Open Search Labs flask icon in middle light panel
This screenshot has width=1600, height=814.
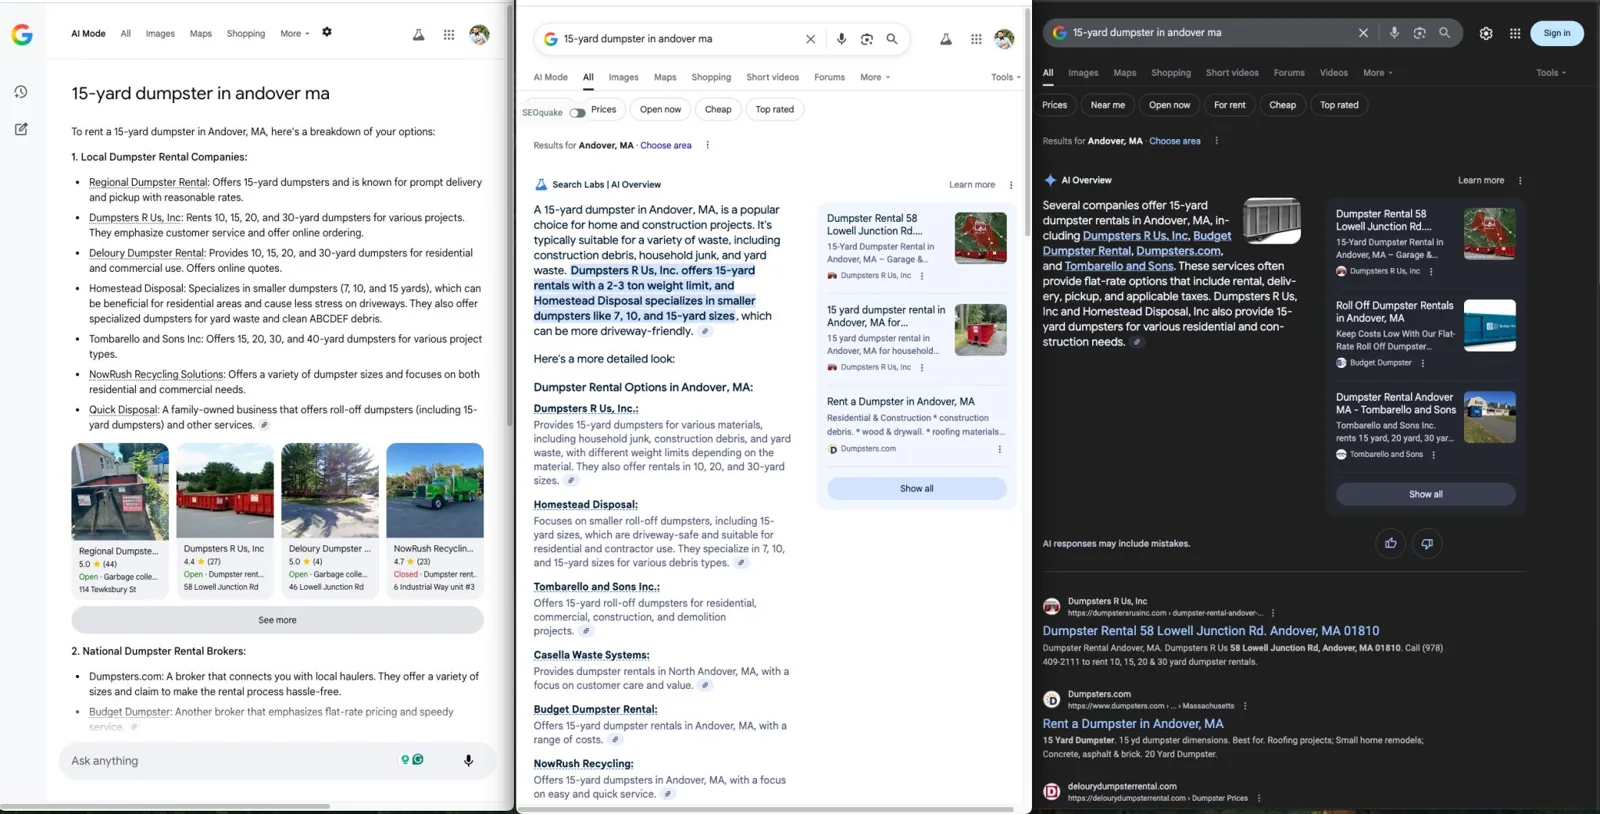point(946,39)
